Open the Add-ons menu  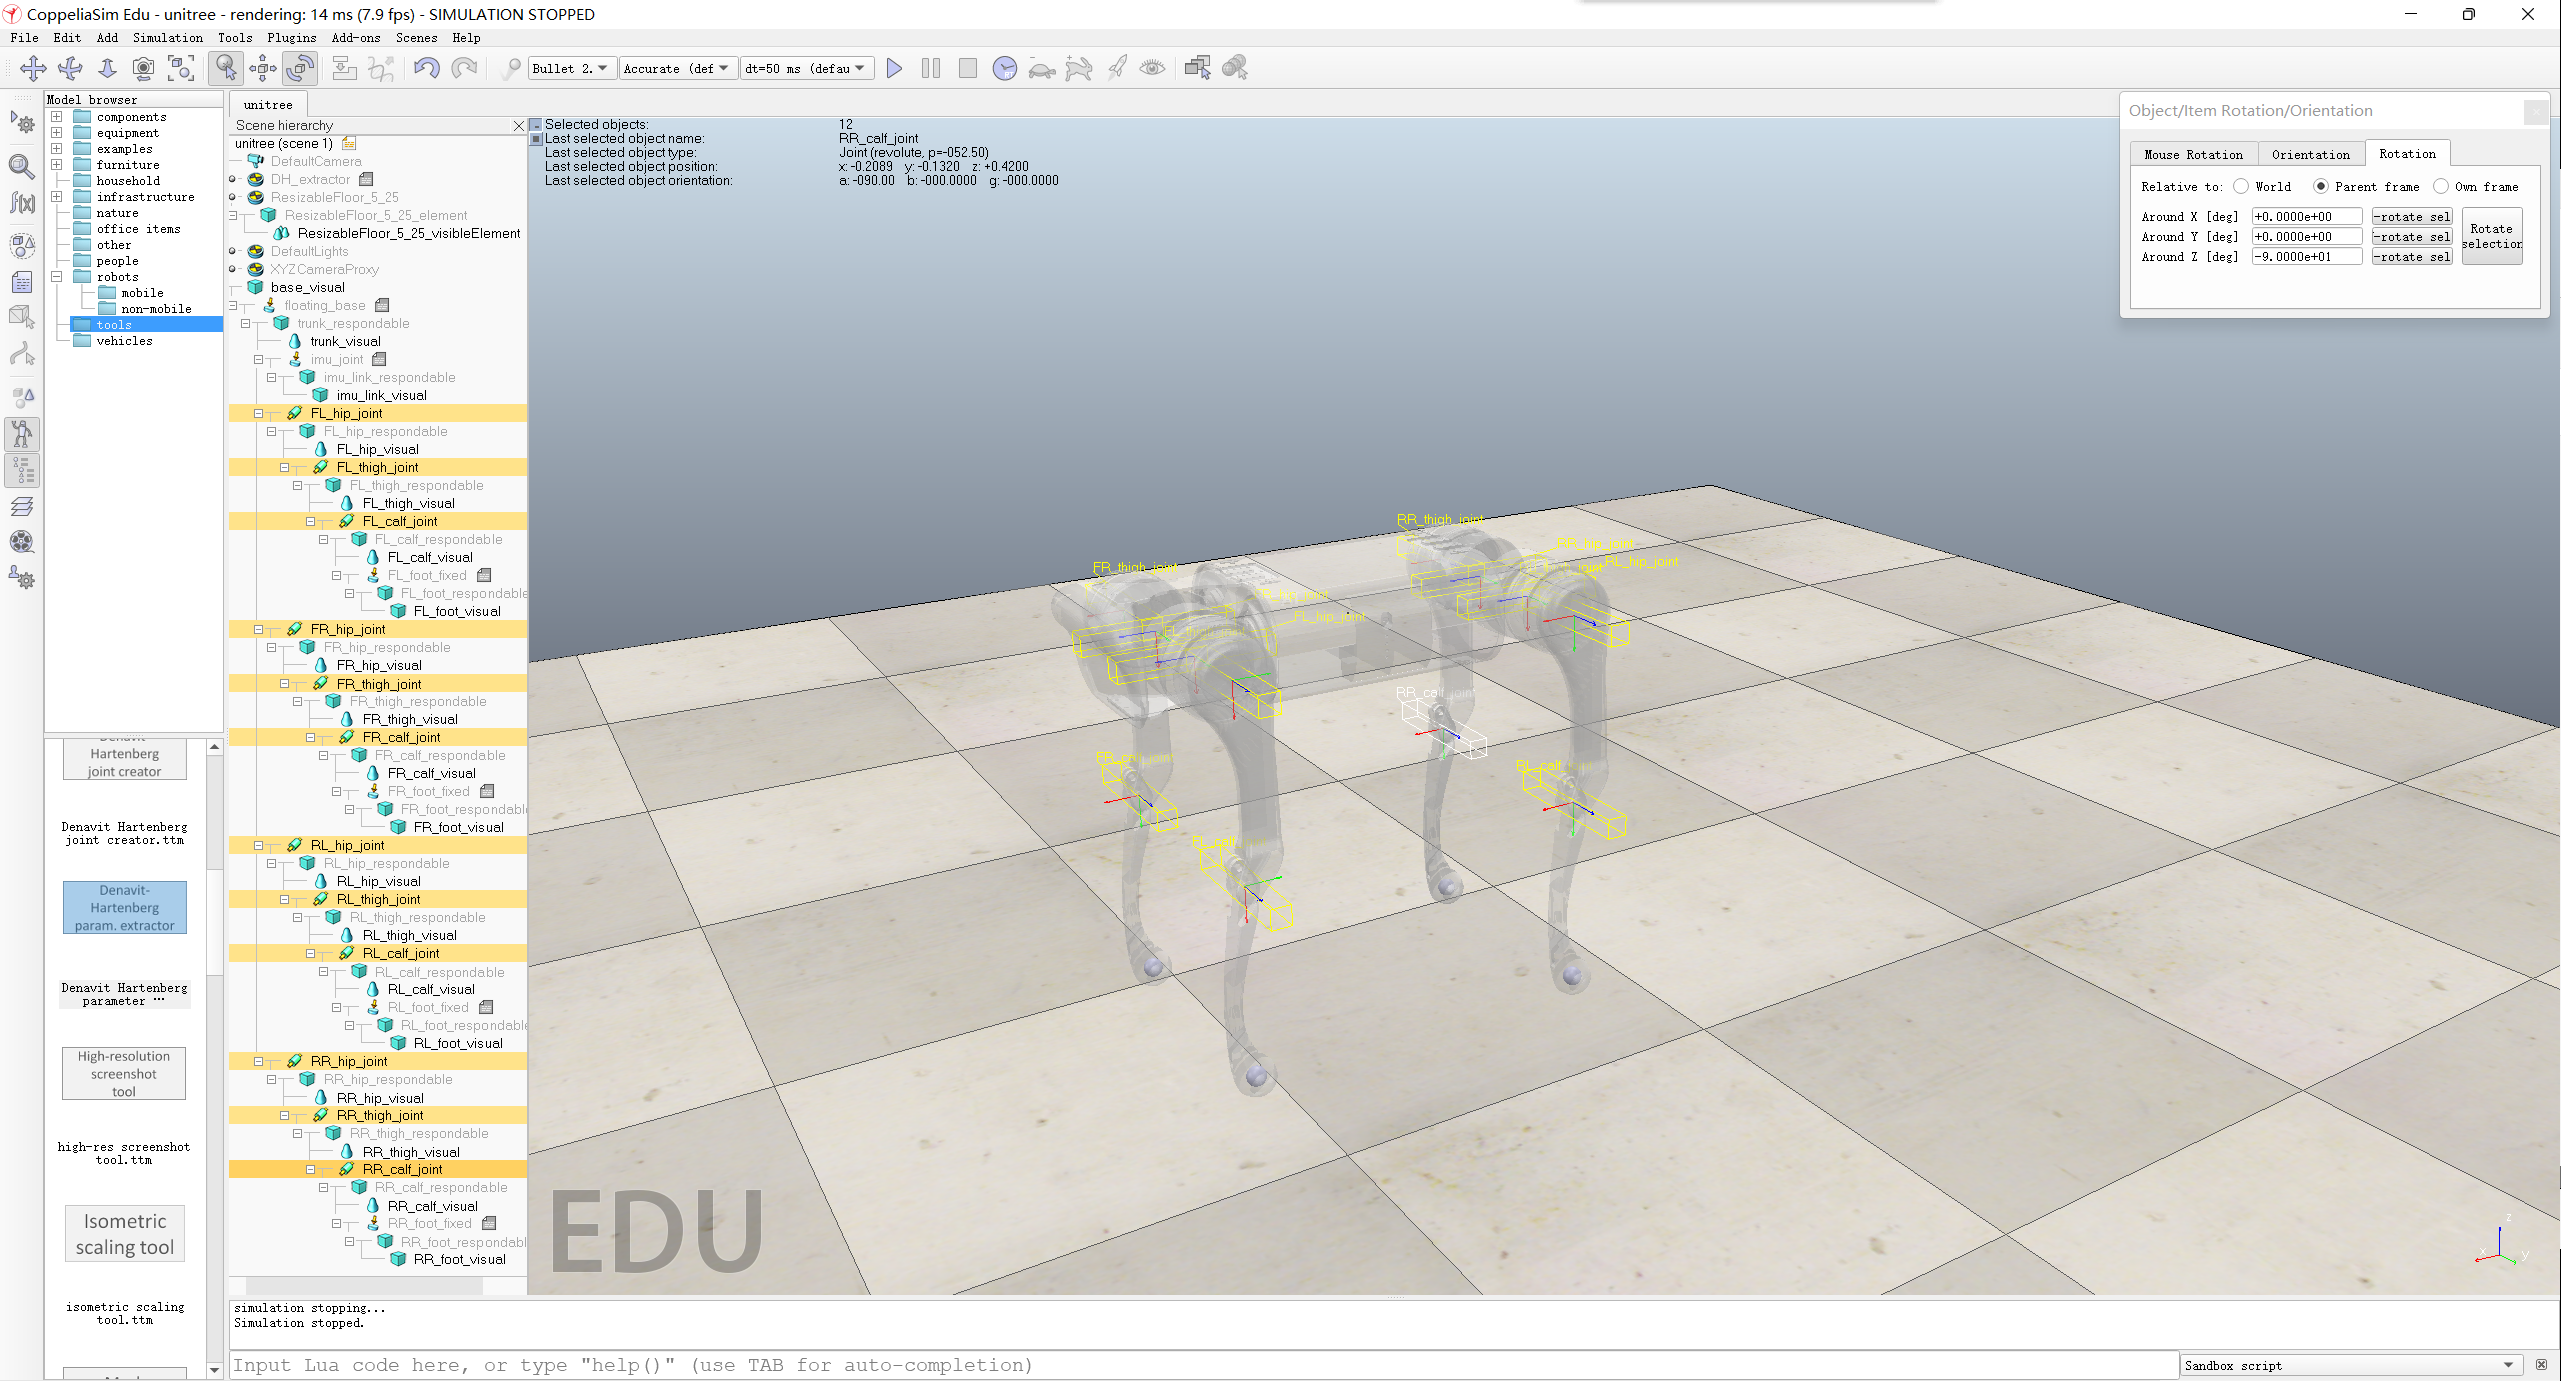[x=355, y=38]
